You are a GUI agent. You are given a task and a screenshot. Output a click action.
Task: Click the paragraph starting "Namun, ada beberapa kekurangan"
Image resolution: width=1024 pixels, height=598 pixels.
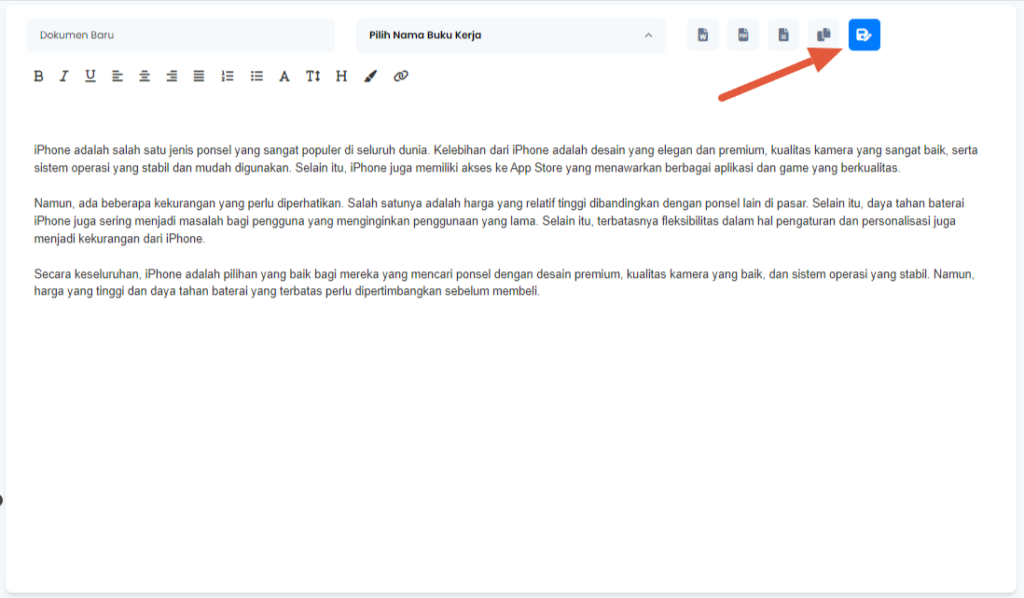tap(500, 221)
